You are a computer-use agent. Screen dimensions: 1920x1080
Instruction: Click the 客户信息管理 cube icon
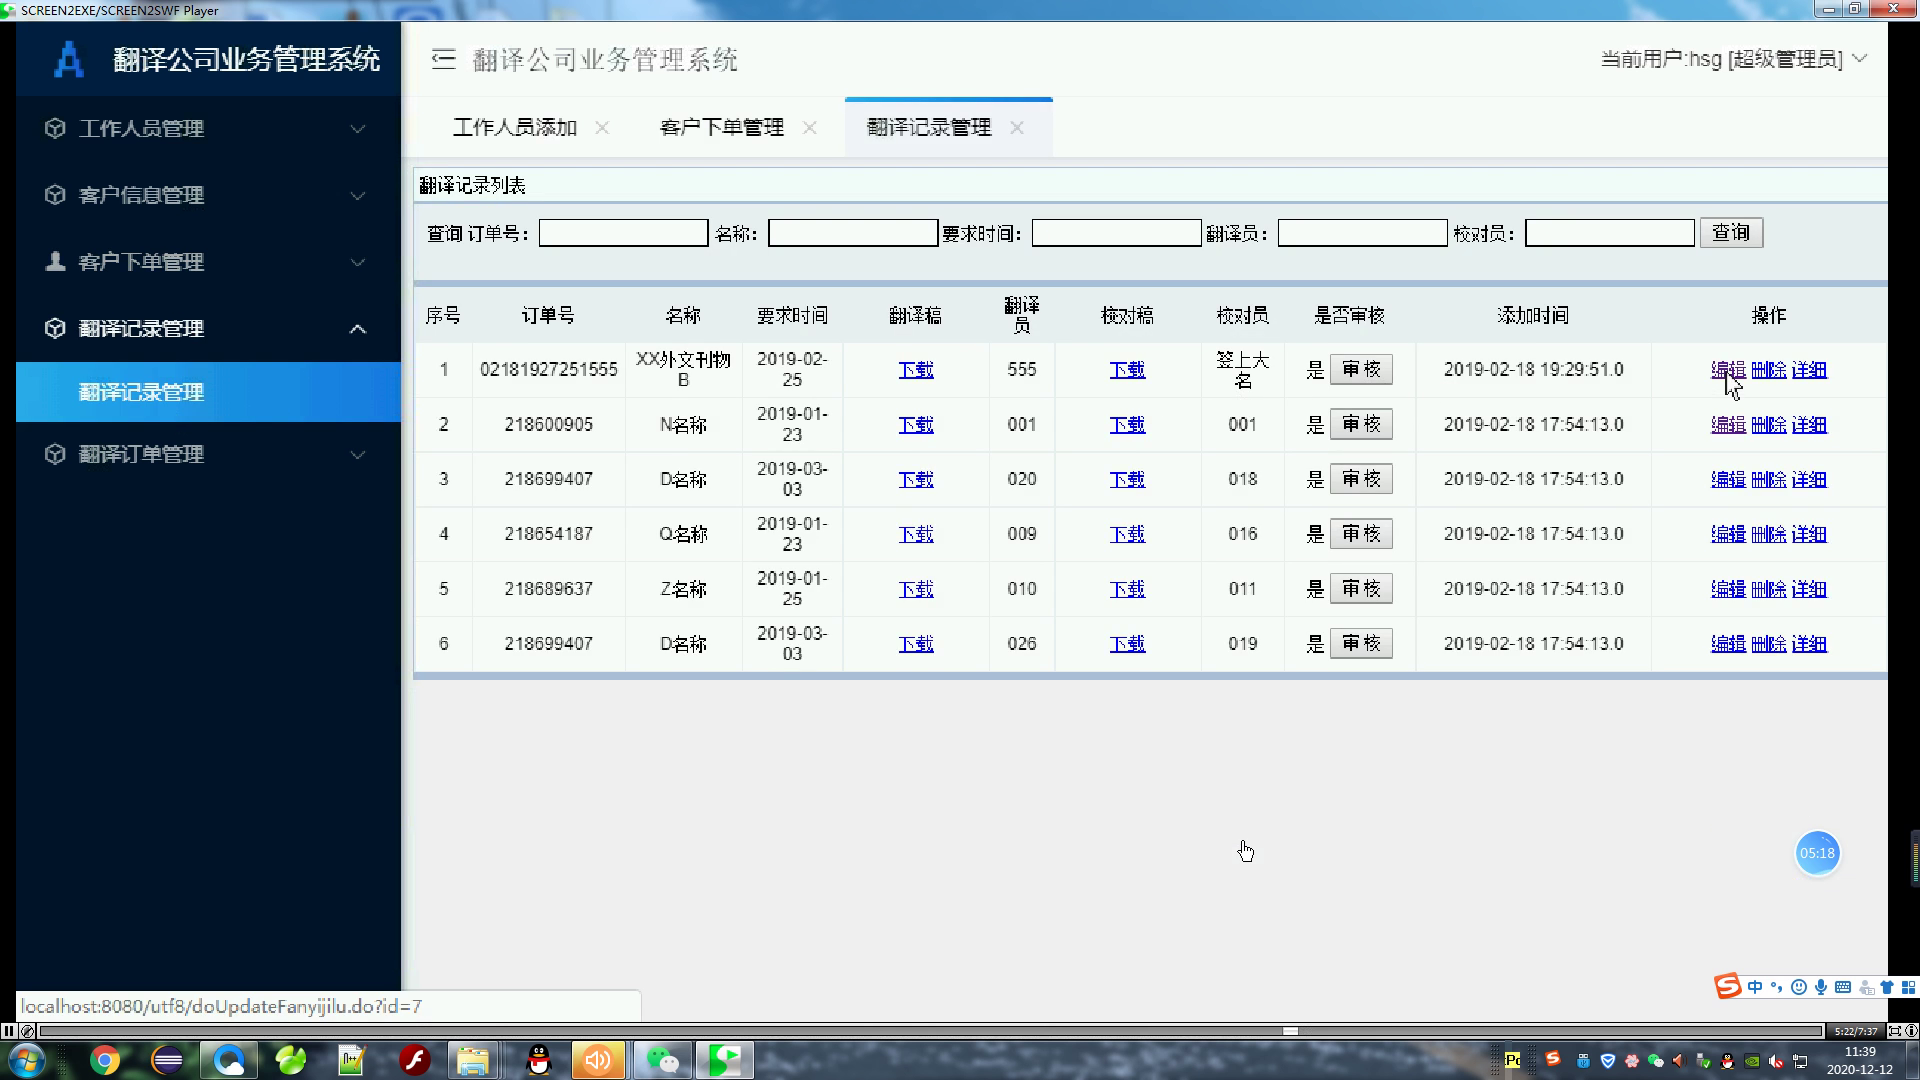[55, 195]
